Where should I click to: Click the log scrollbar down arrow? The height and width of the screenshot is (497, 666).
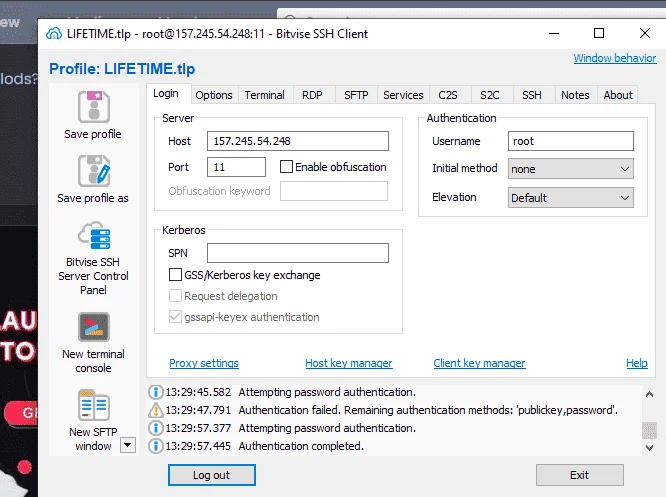point(649,447)
